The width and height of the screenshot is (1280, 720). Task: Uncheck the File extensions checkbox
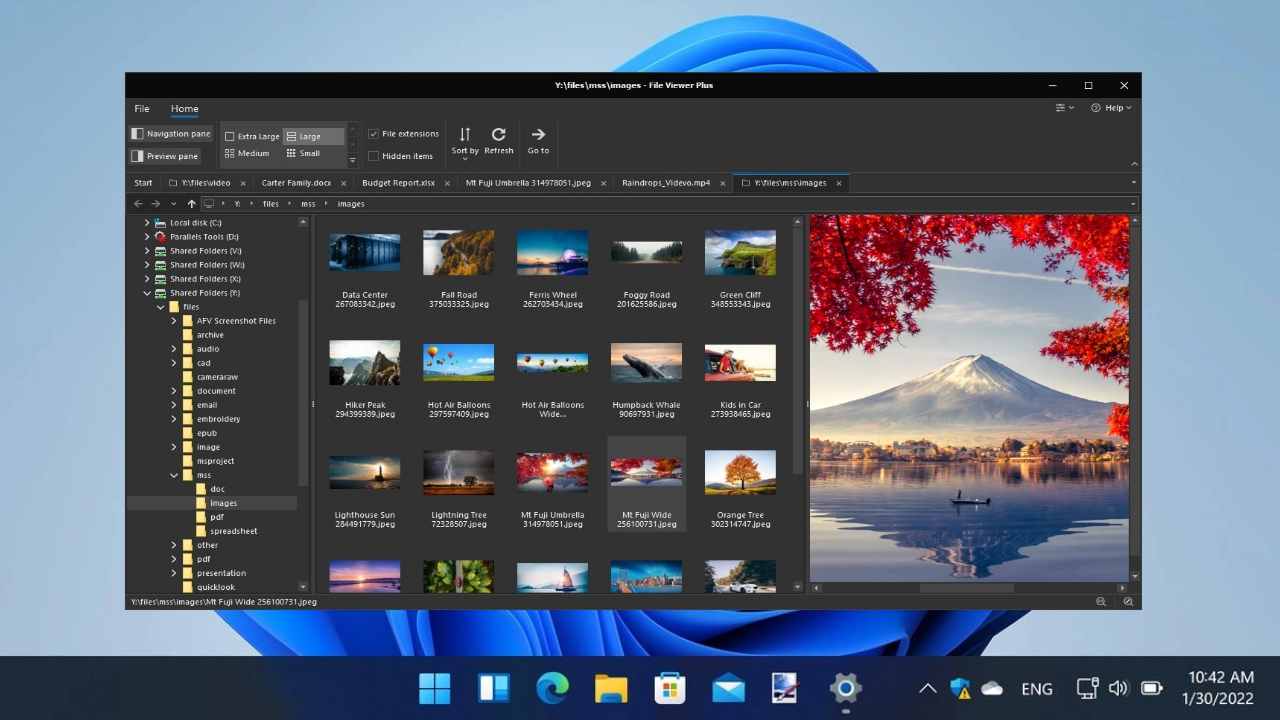tap(373, 134)
